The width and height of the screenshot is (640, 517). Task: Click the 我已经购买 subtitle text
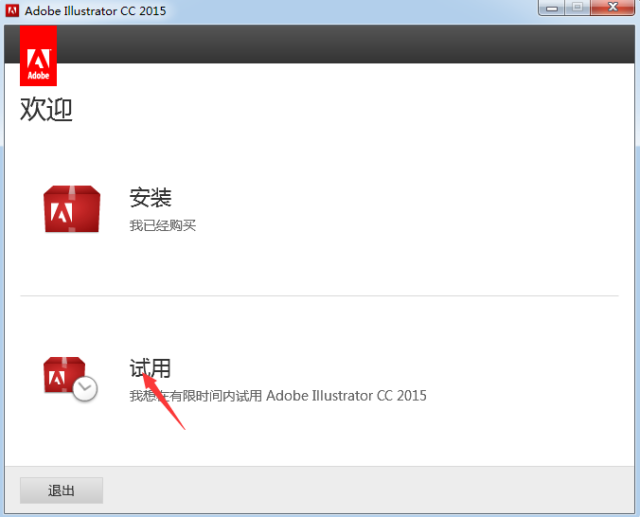[162, 225]
